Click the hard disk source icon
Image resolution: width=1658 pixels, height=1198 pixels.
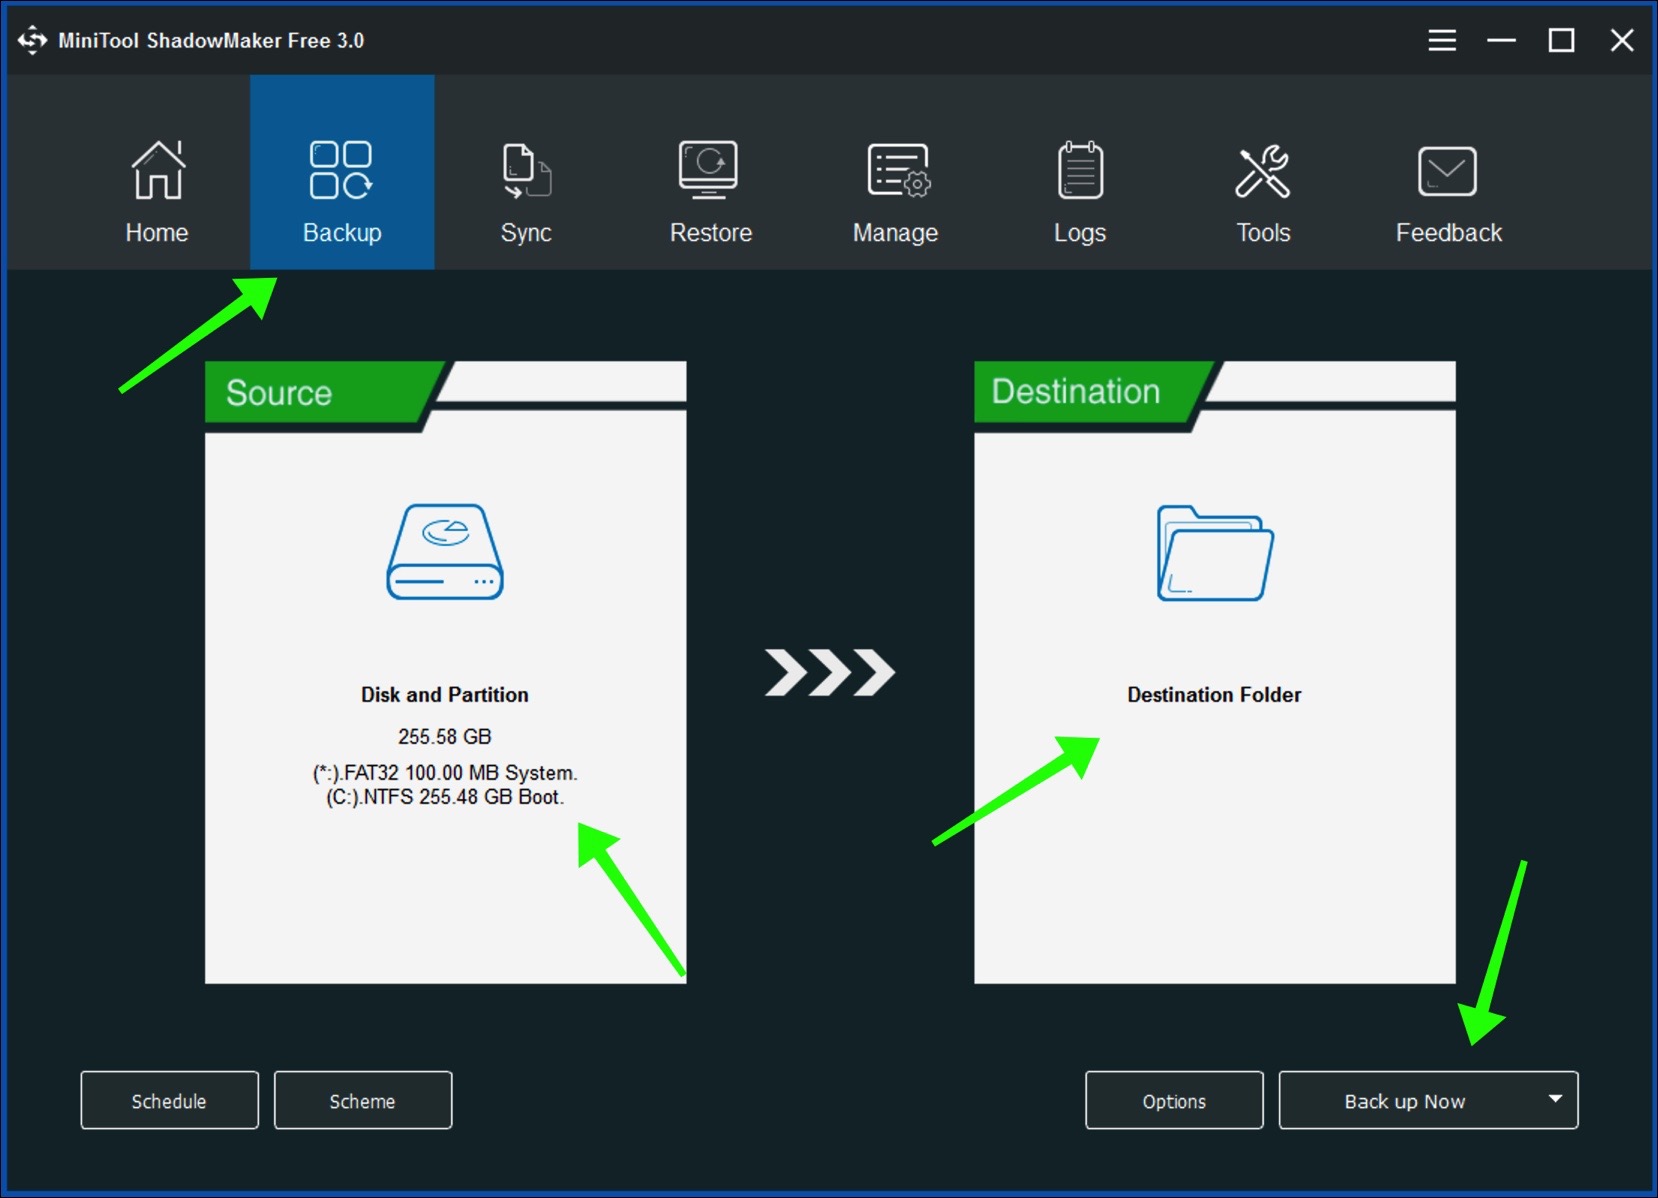click(x=445, y=551)
